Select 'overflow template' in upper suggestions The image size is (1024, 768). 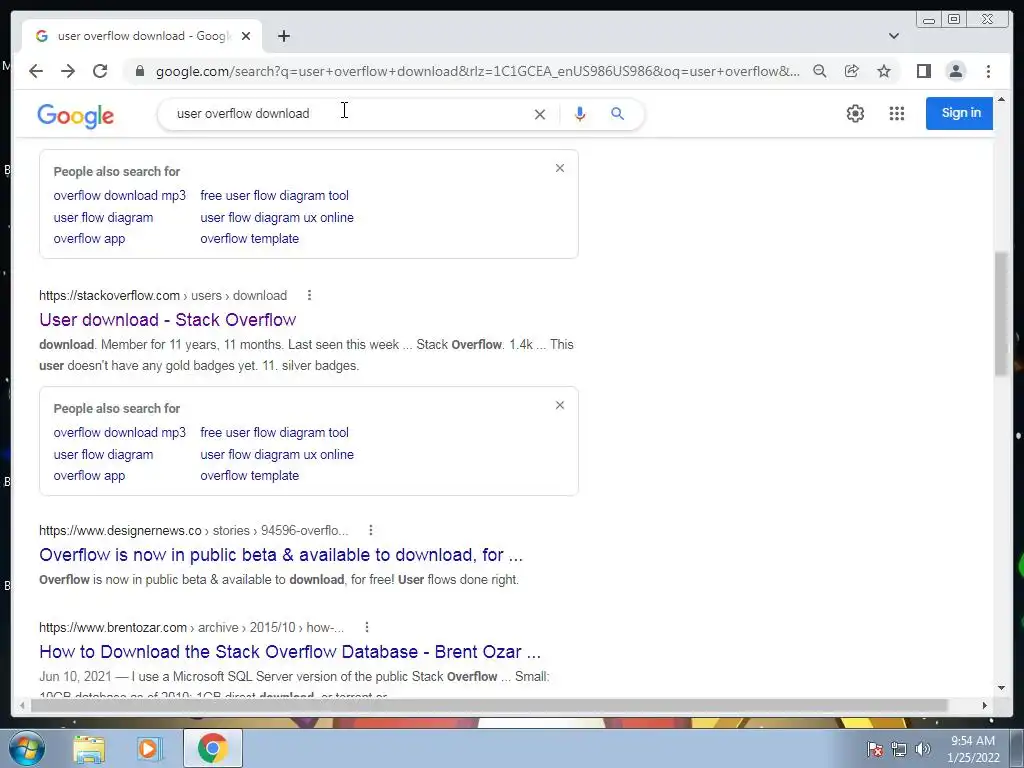pos(249,238)
